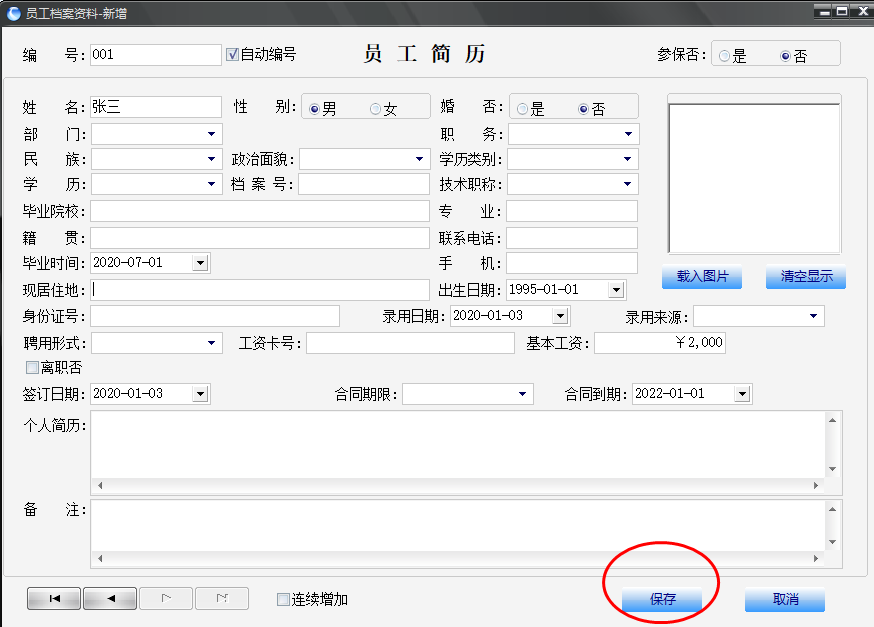Expand the 录用来源 dropdown
Viewport: 874px width, 627px height.
813,316
